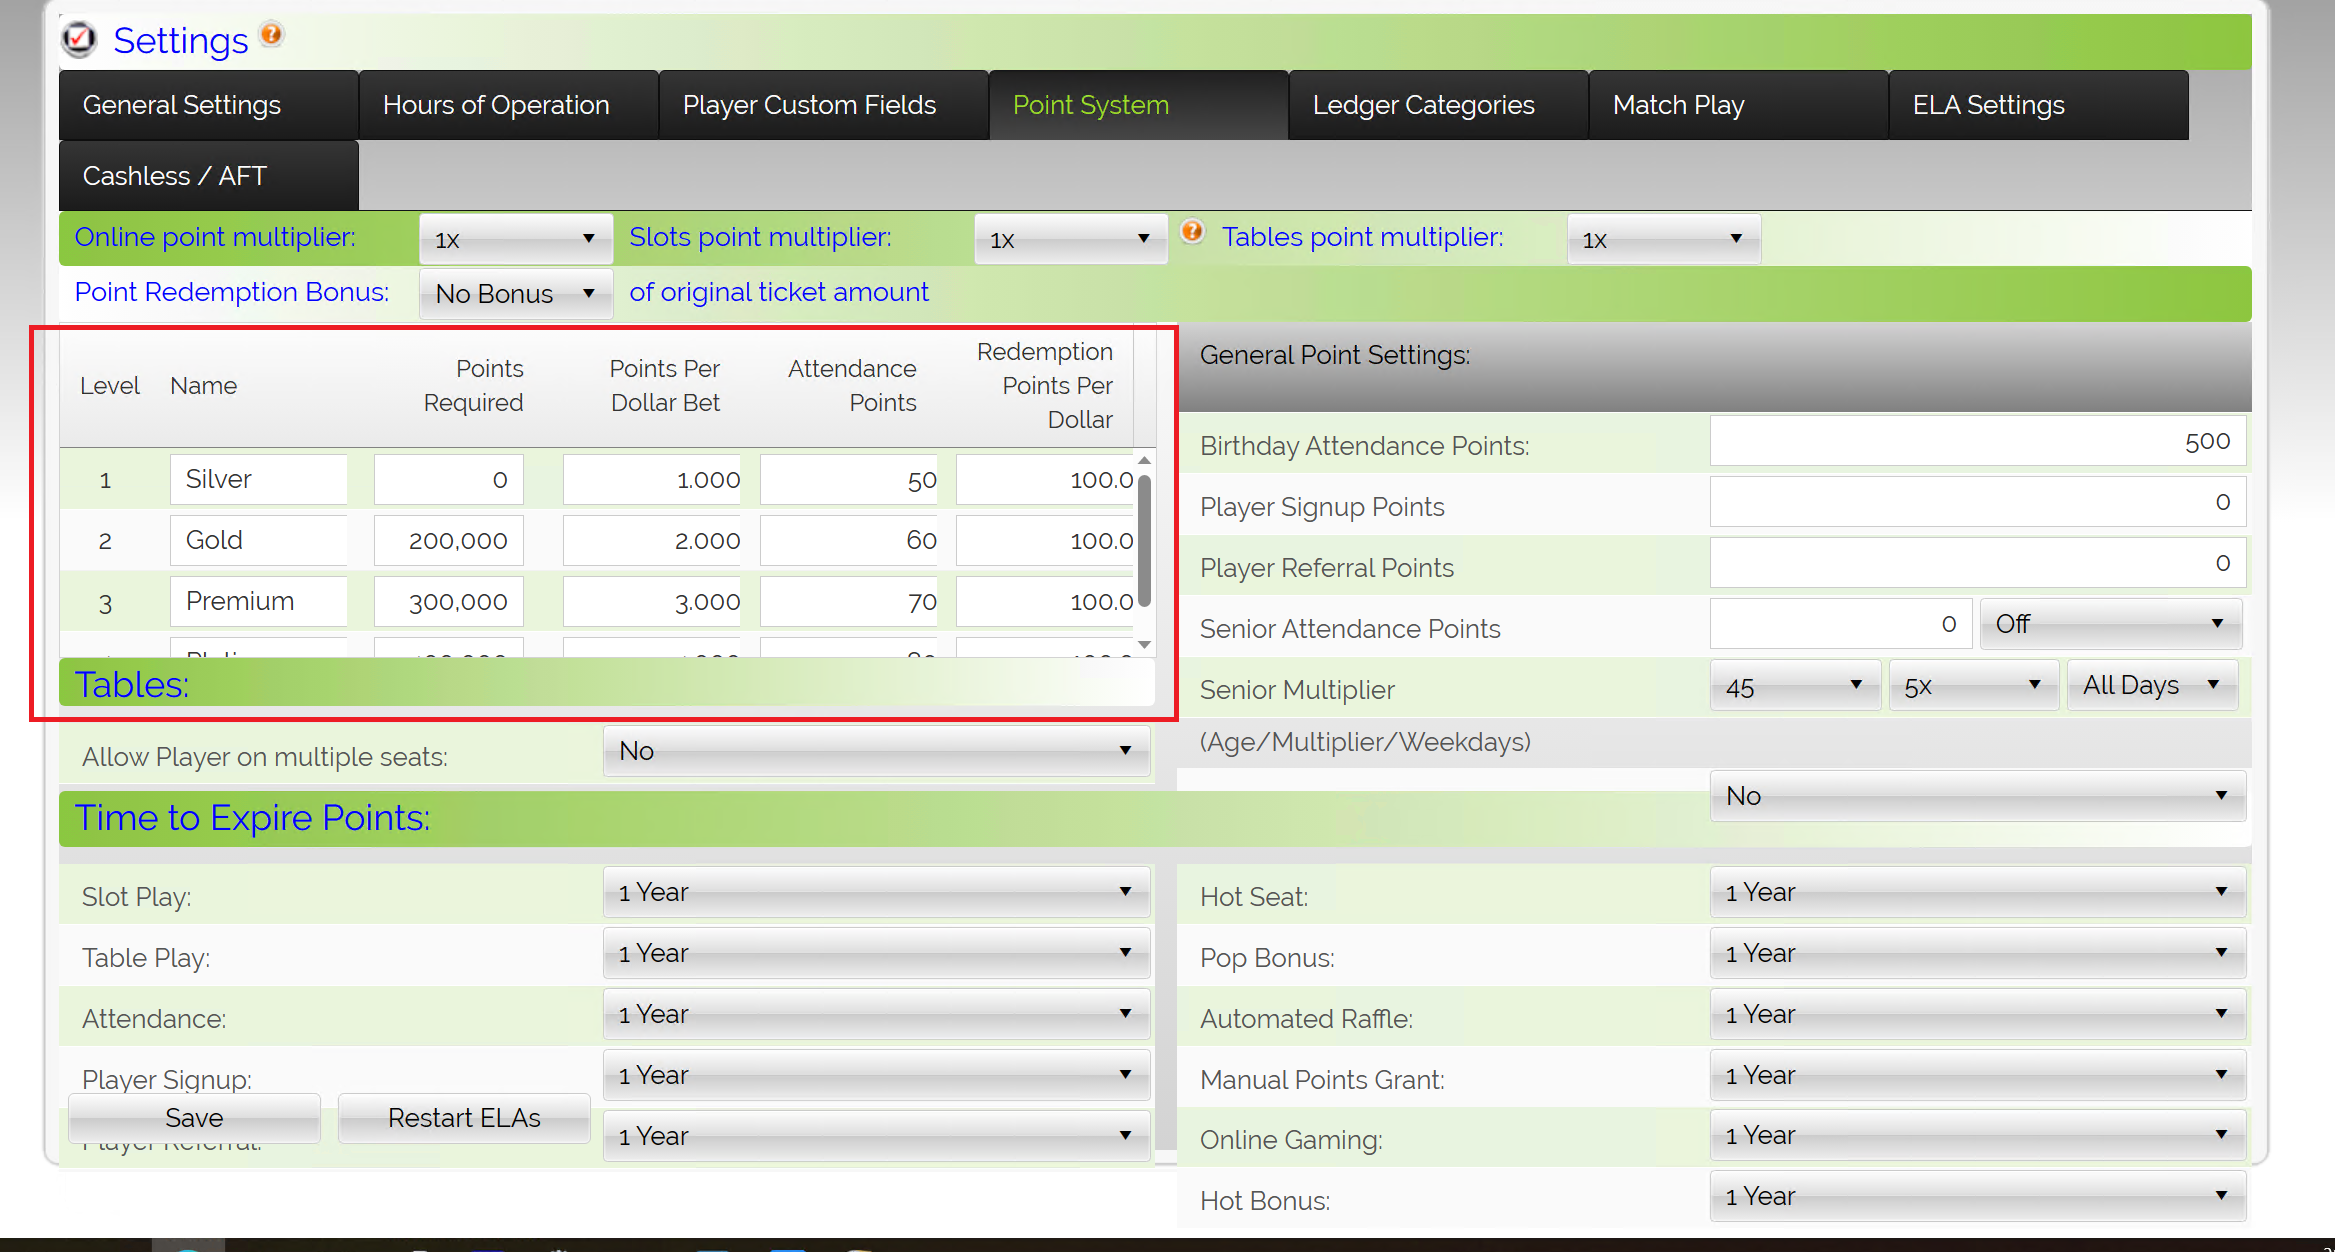Open Online Gaming expiry dropdown
The image size is (2335, 1252).
tap(1978, 1135)
